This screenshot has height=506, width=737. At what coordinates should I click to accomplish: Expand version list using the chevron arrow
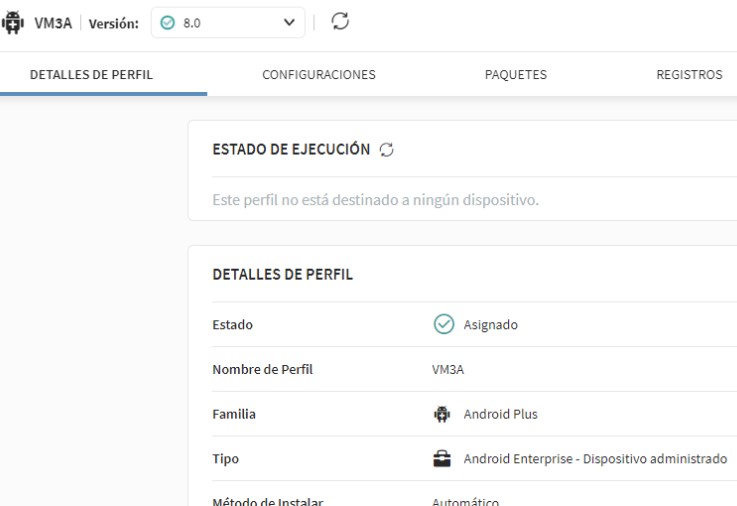point(289,23)
